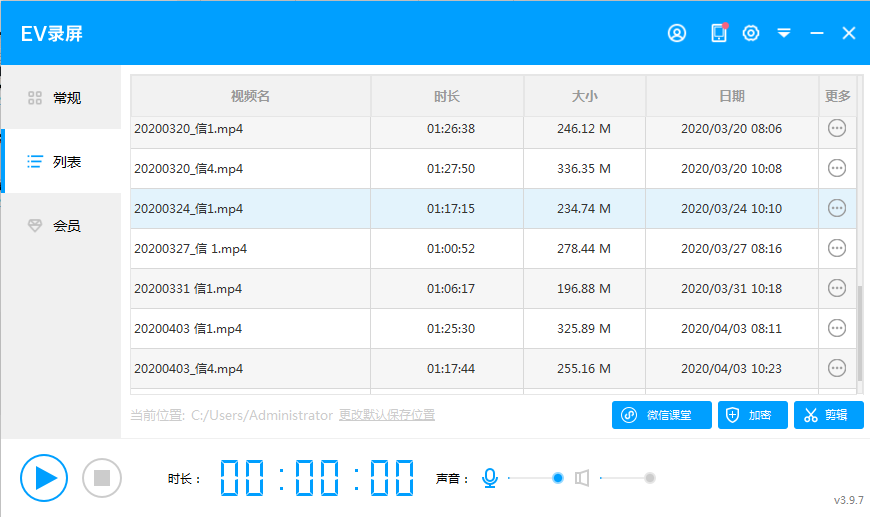Click the 更改默认保存位置 link

pyautogui.click(x=387, y=415)
